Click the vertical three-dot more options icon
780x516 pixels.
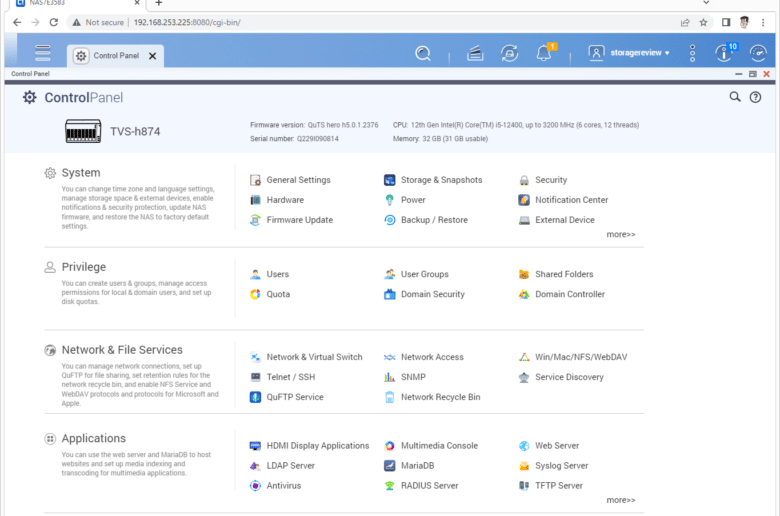pyautogui.click(x=692, y=53)
